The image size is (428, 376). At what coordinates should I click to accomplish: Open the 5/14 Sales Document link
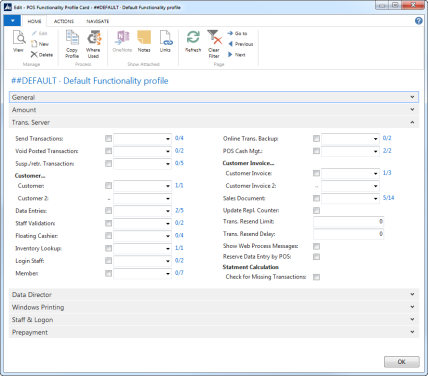point(388,198)
